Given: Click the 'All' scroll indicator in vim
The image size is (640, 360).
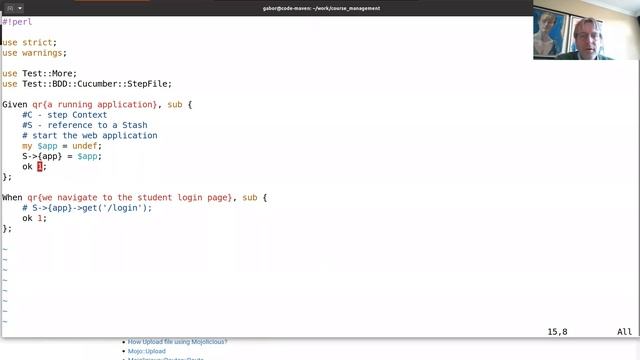Looking at the screenshot, I should click(624, 332).
